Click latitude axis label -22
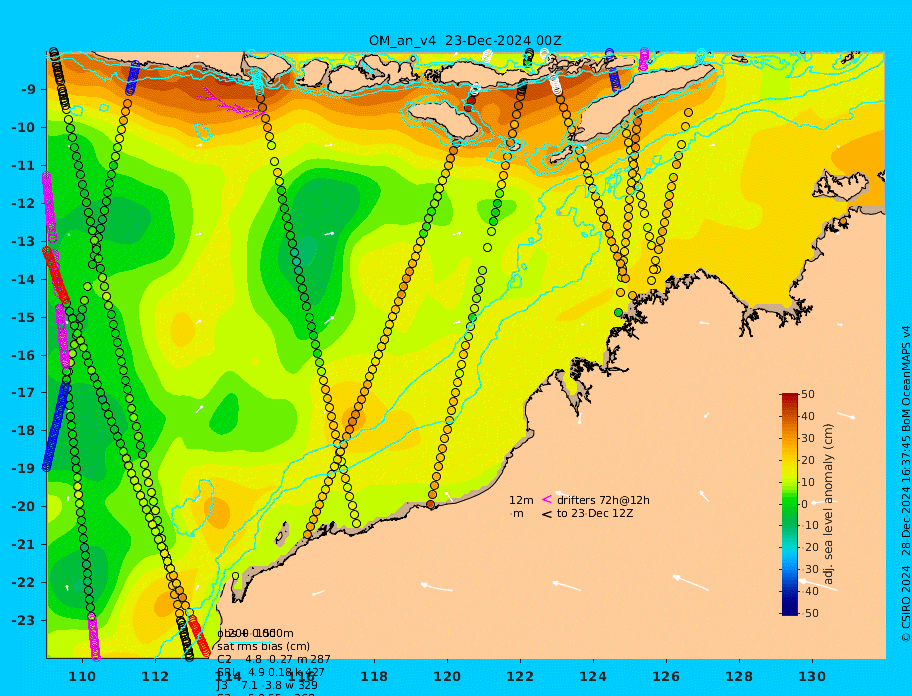The width and height of the screenshot is (912, 696). 23,582
